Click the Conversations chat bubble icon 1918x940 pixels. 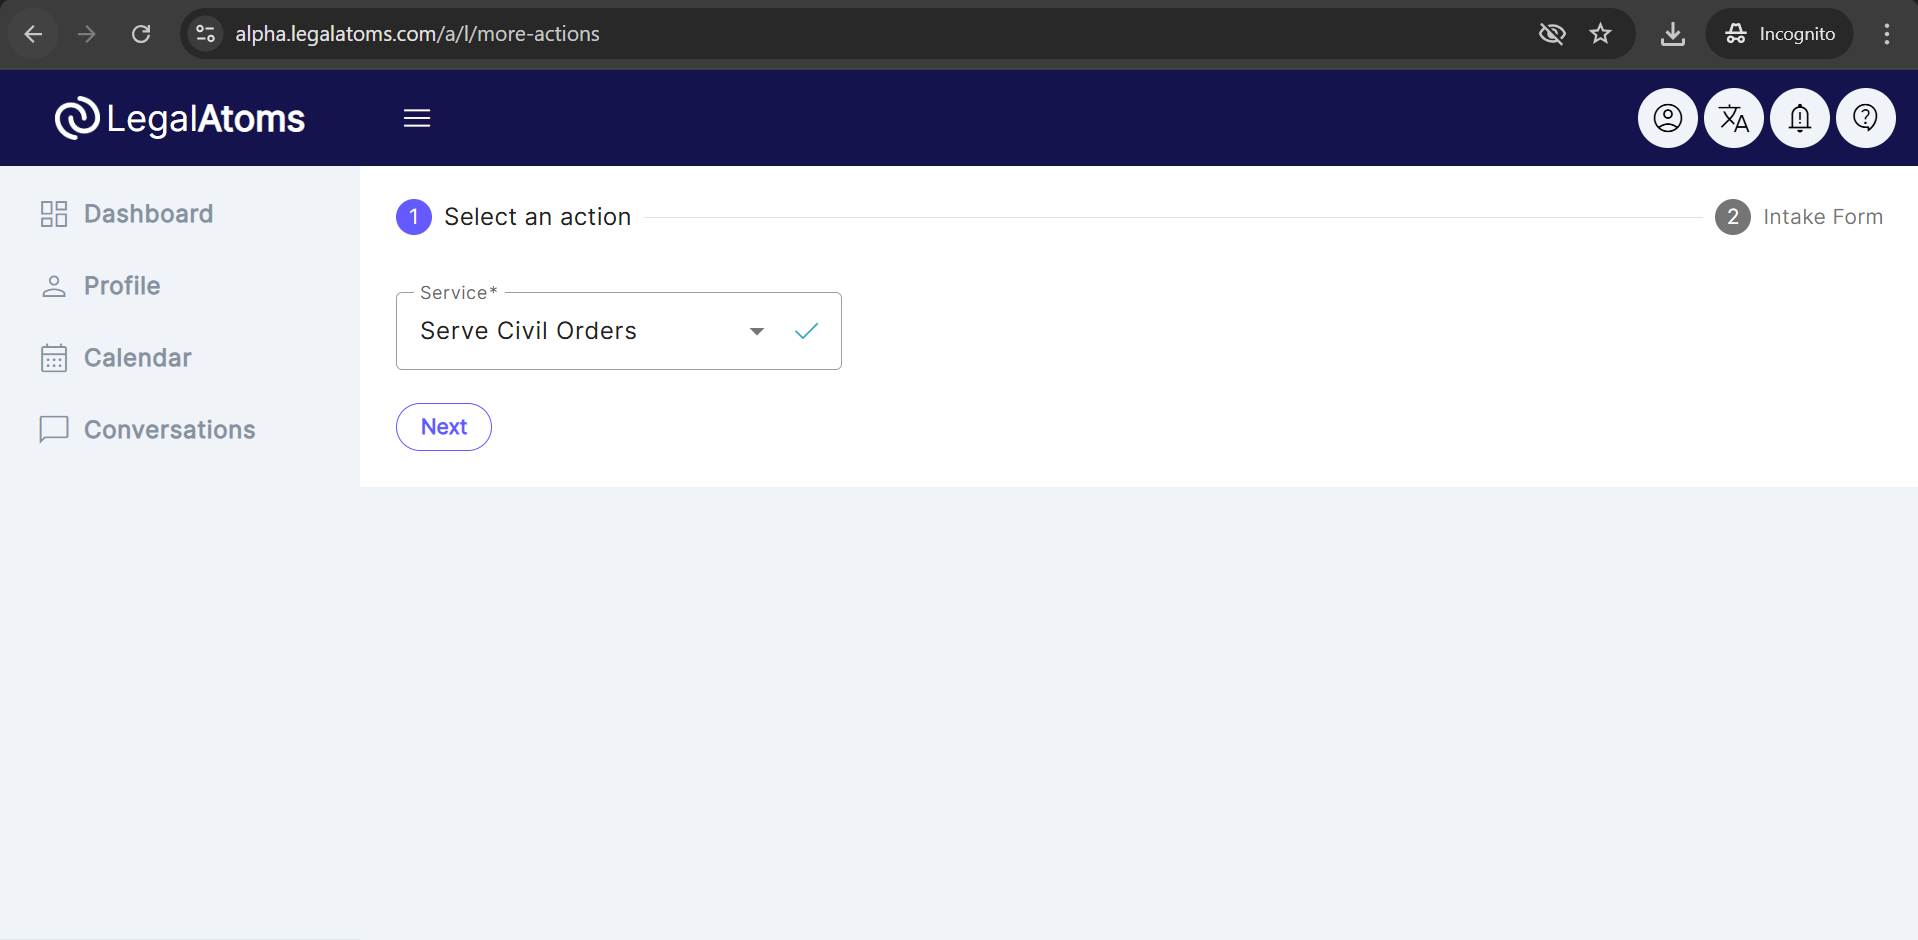(54, 429)
